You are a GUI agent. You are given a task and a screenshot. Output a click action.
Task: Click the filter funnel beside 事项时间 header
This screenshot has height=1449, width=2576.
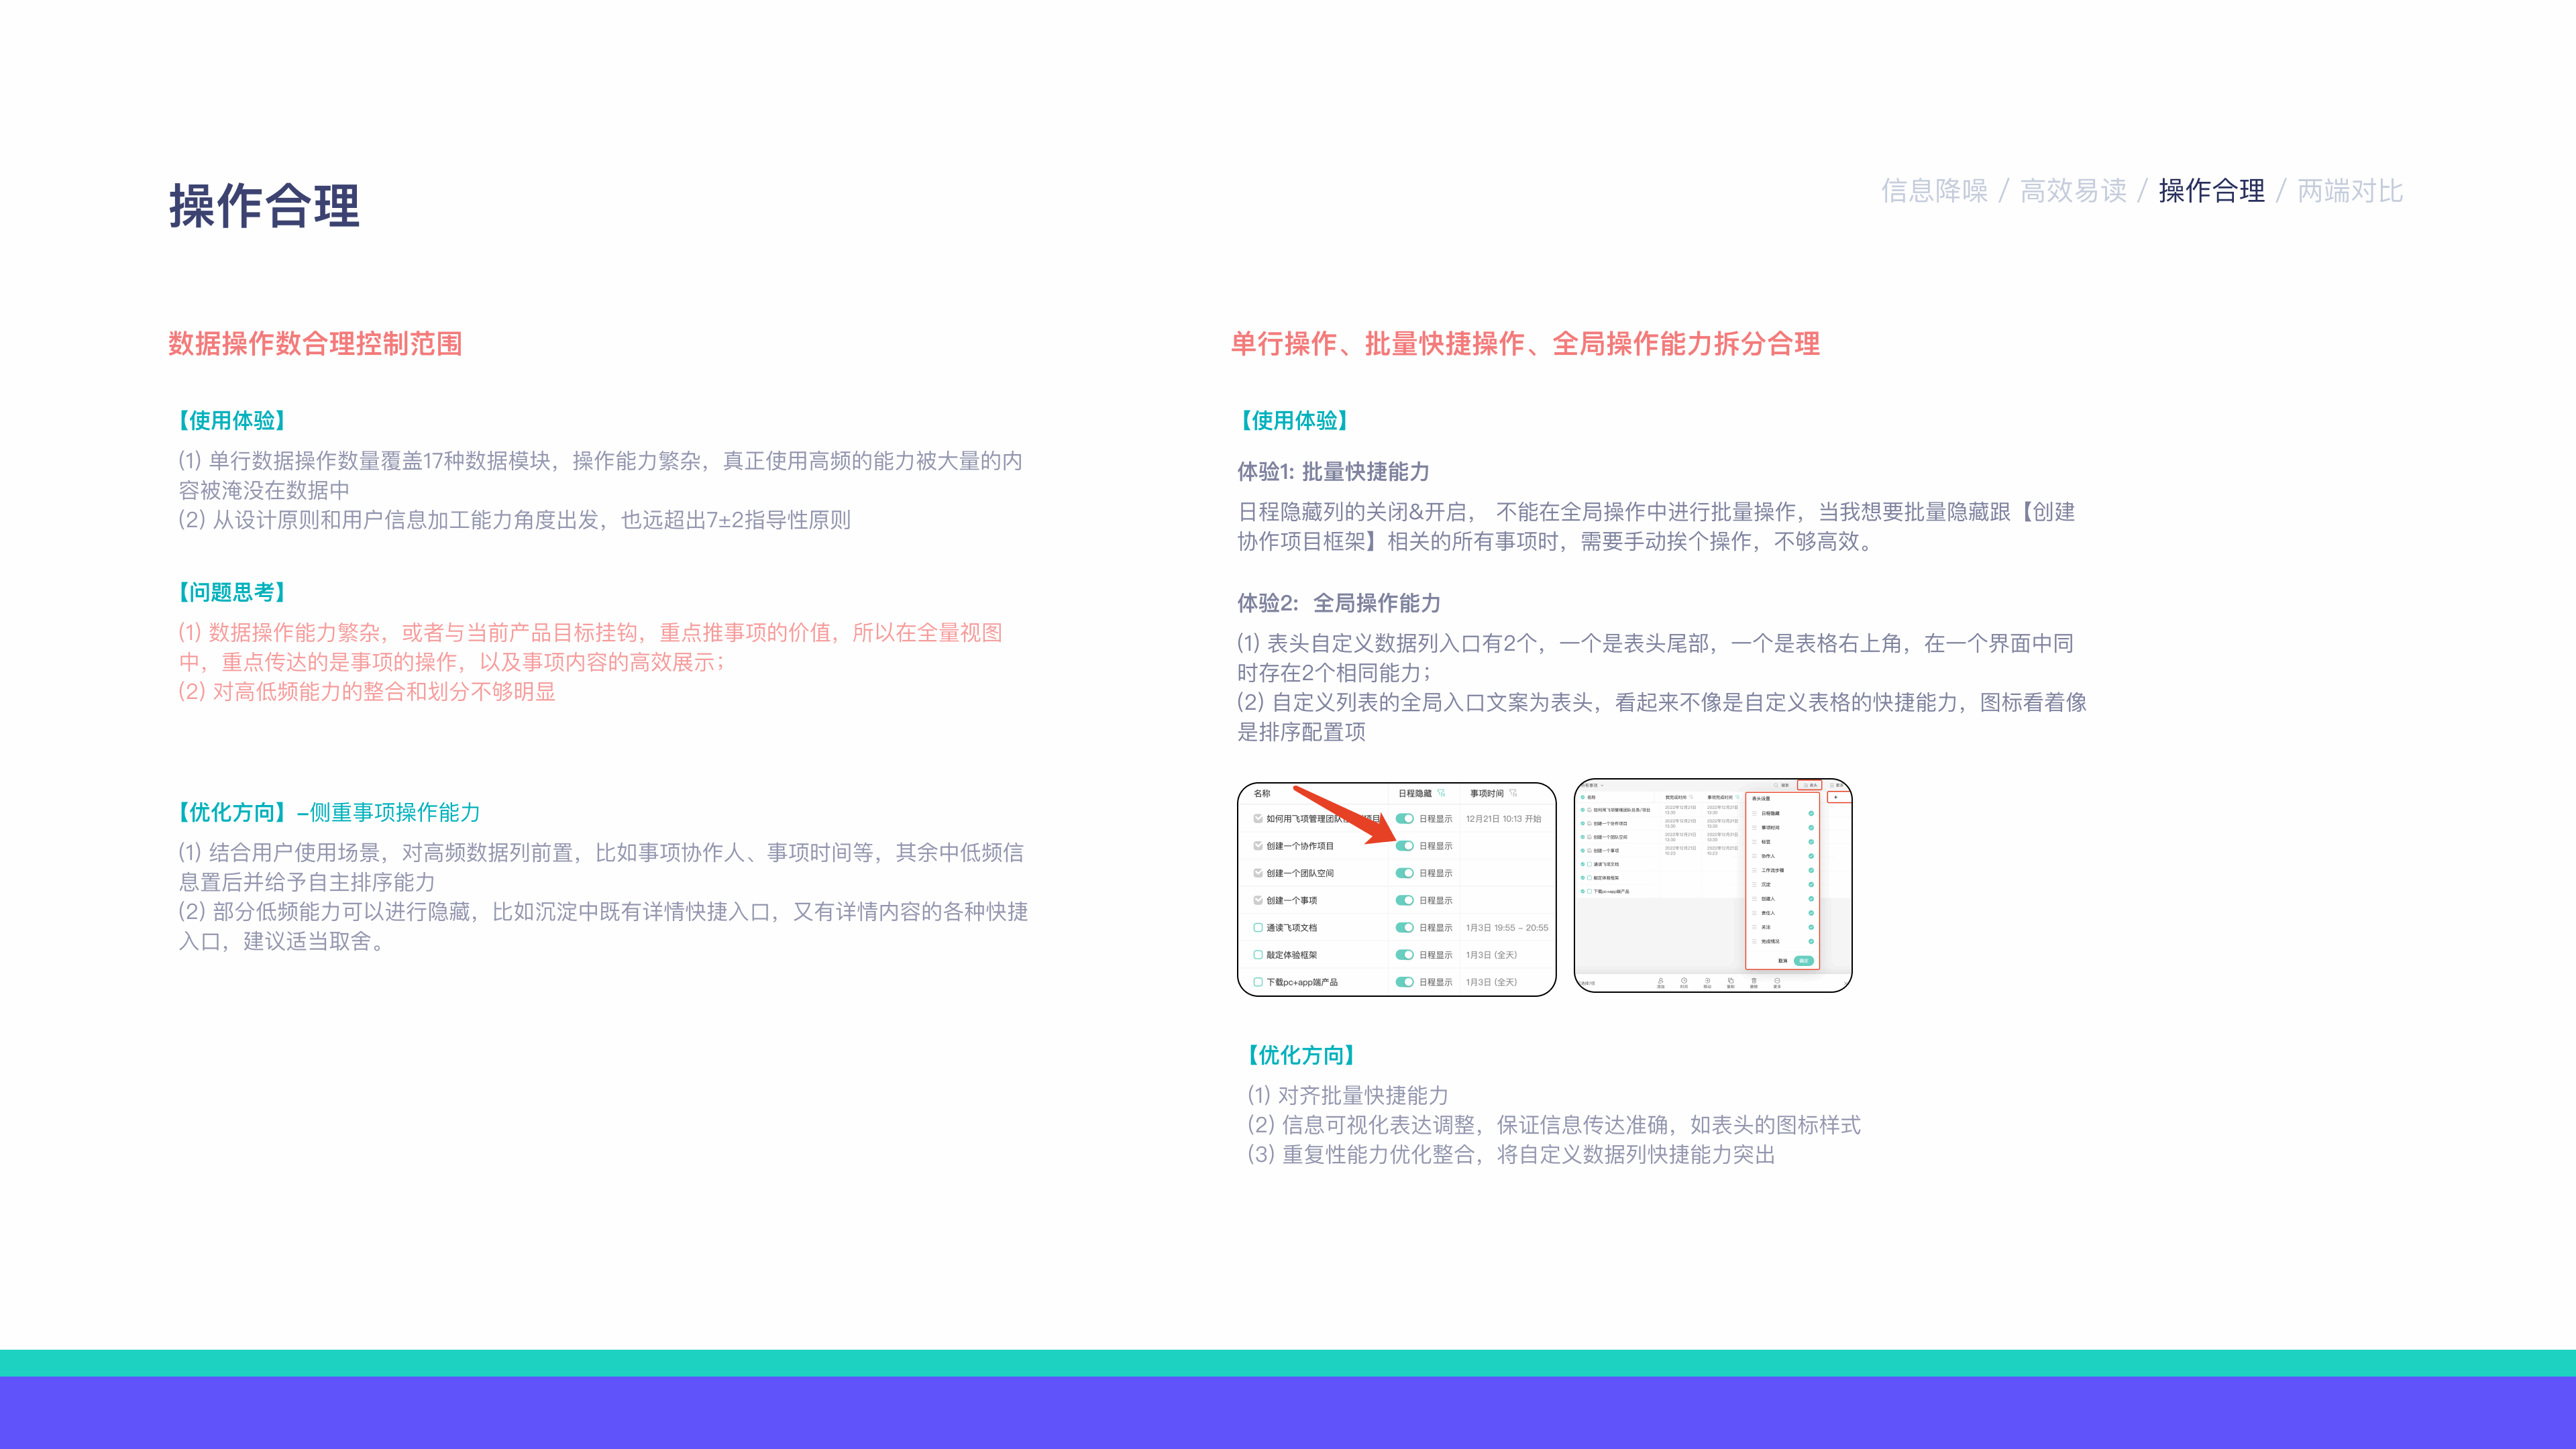click(1513, 794)
